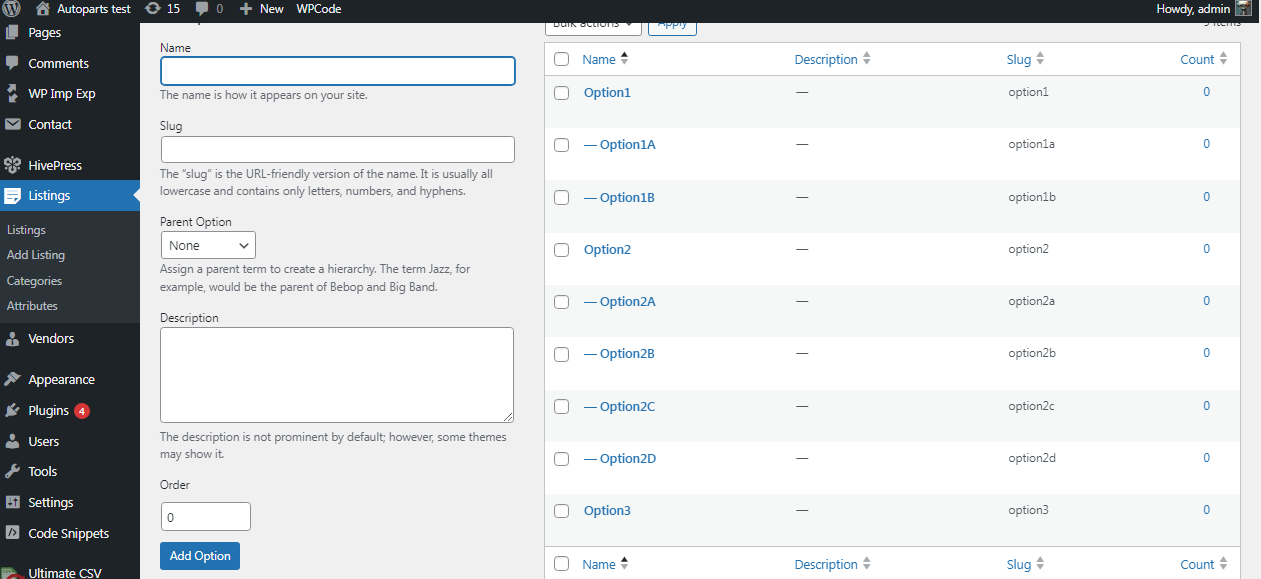
Task: Open the Option3 term link
Action: (x=607, y=511)
